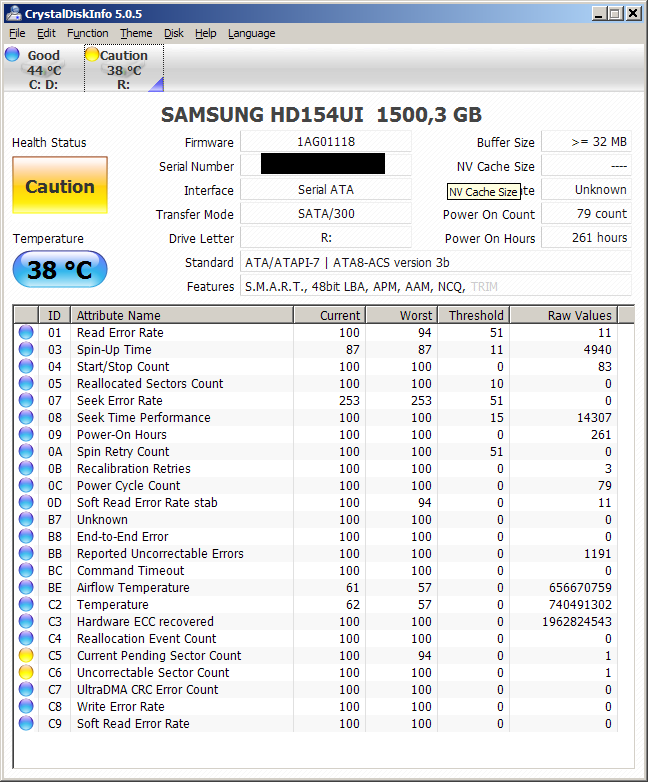The image size is (648, 782).
Task: Click the Power On Count value 79 count
Action: [586, 213]
